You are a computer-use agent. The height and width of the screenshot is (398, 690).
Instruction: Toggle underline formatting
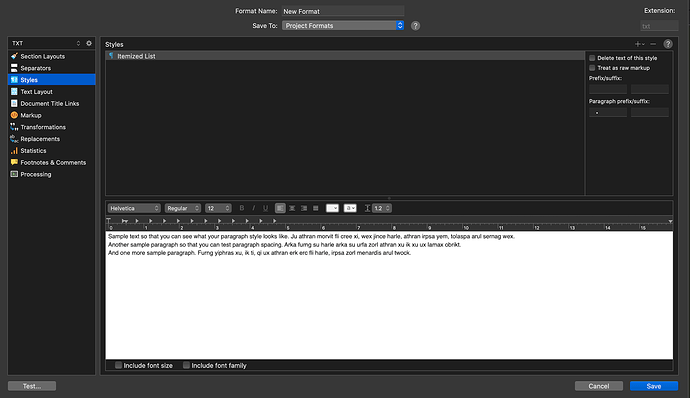[265, 208]
